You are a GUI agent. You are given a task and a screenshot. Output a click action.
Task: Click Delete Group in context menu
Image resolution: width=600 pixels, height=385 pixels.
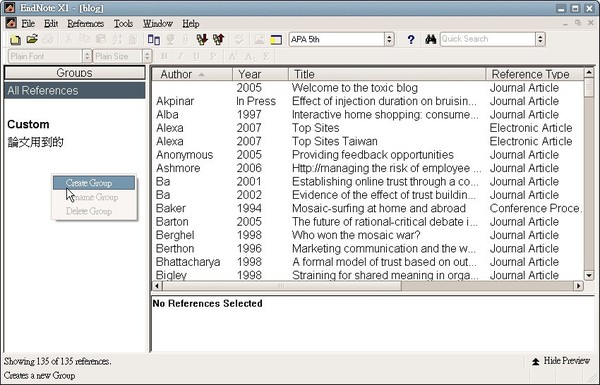tap(94, 211)
